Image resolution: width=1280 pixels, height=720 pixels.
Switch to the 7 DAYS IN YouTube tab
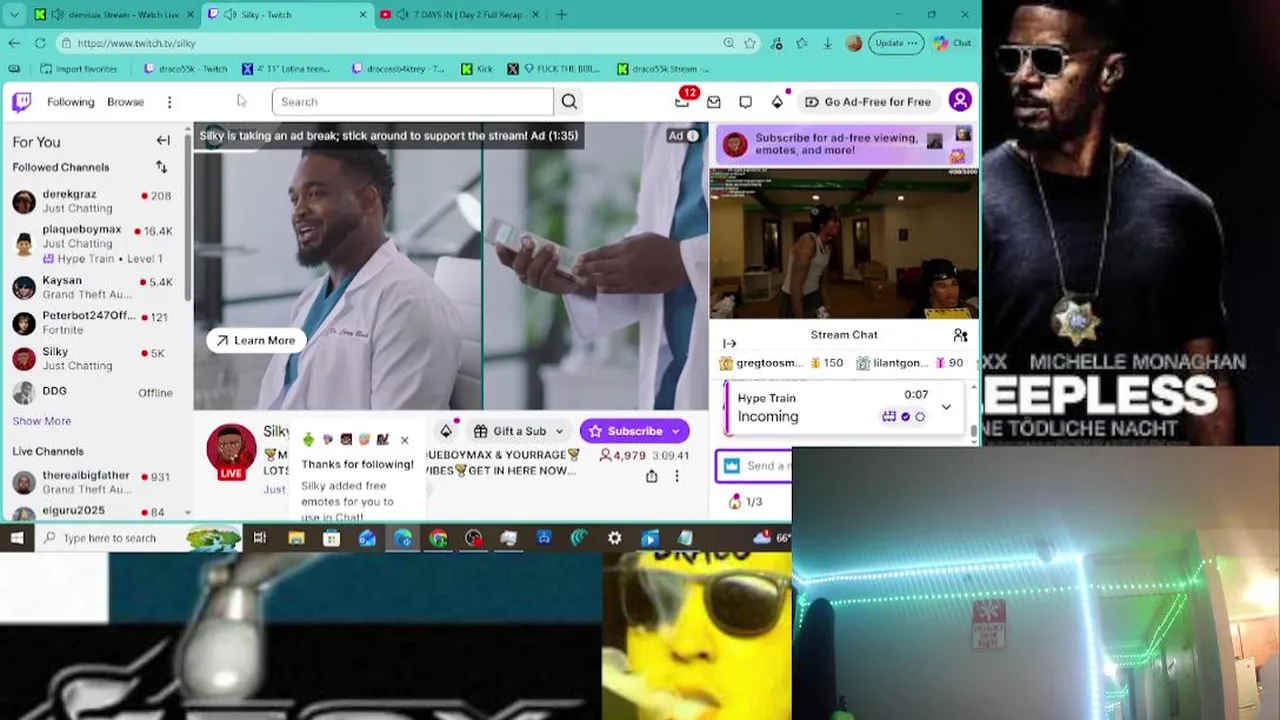pyautogui.click(x=459, y=15)
